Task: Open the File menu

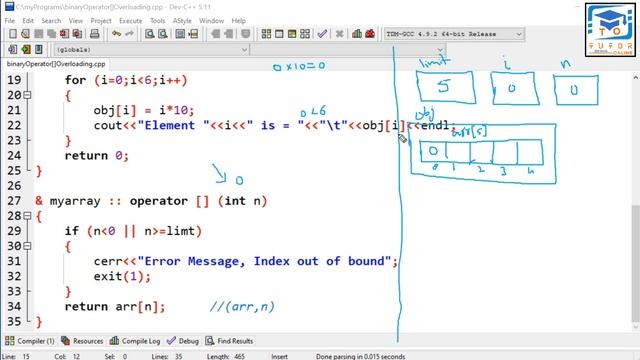Action: (x=10, y=20)
